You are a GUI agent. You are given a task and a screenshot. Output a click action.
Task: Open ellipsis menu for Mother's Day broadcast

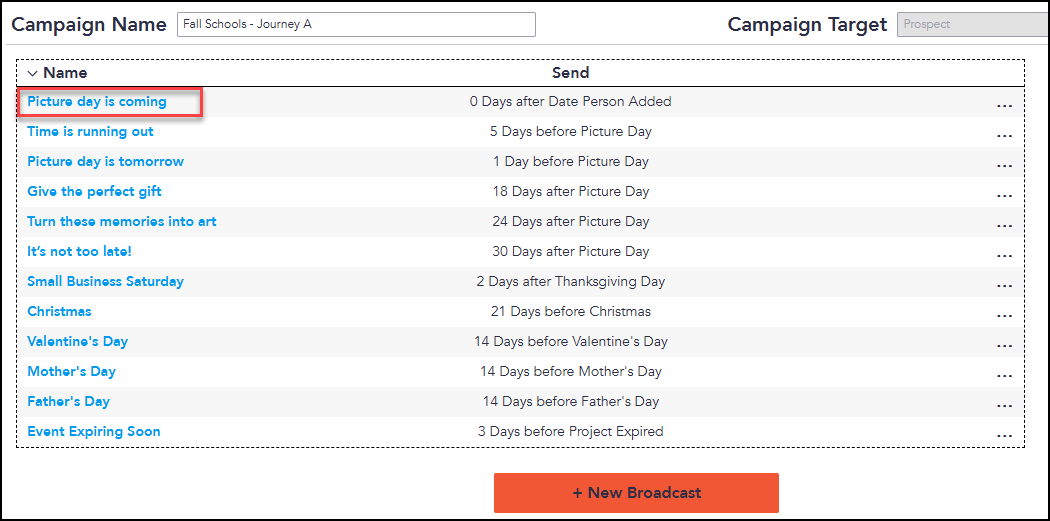pyautogui.click(x=1004, y=376)
